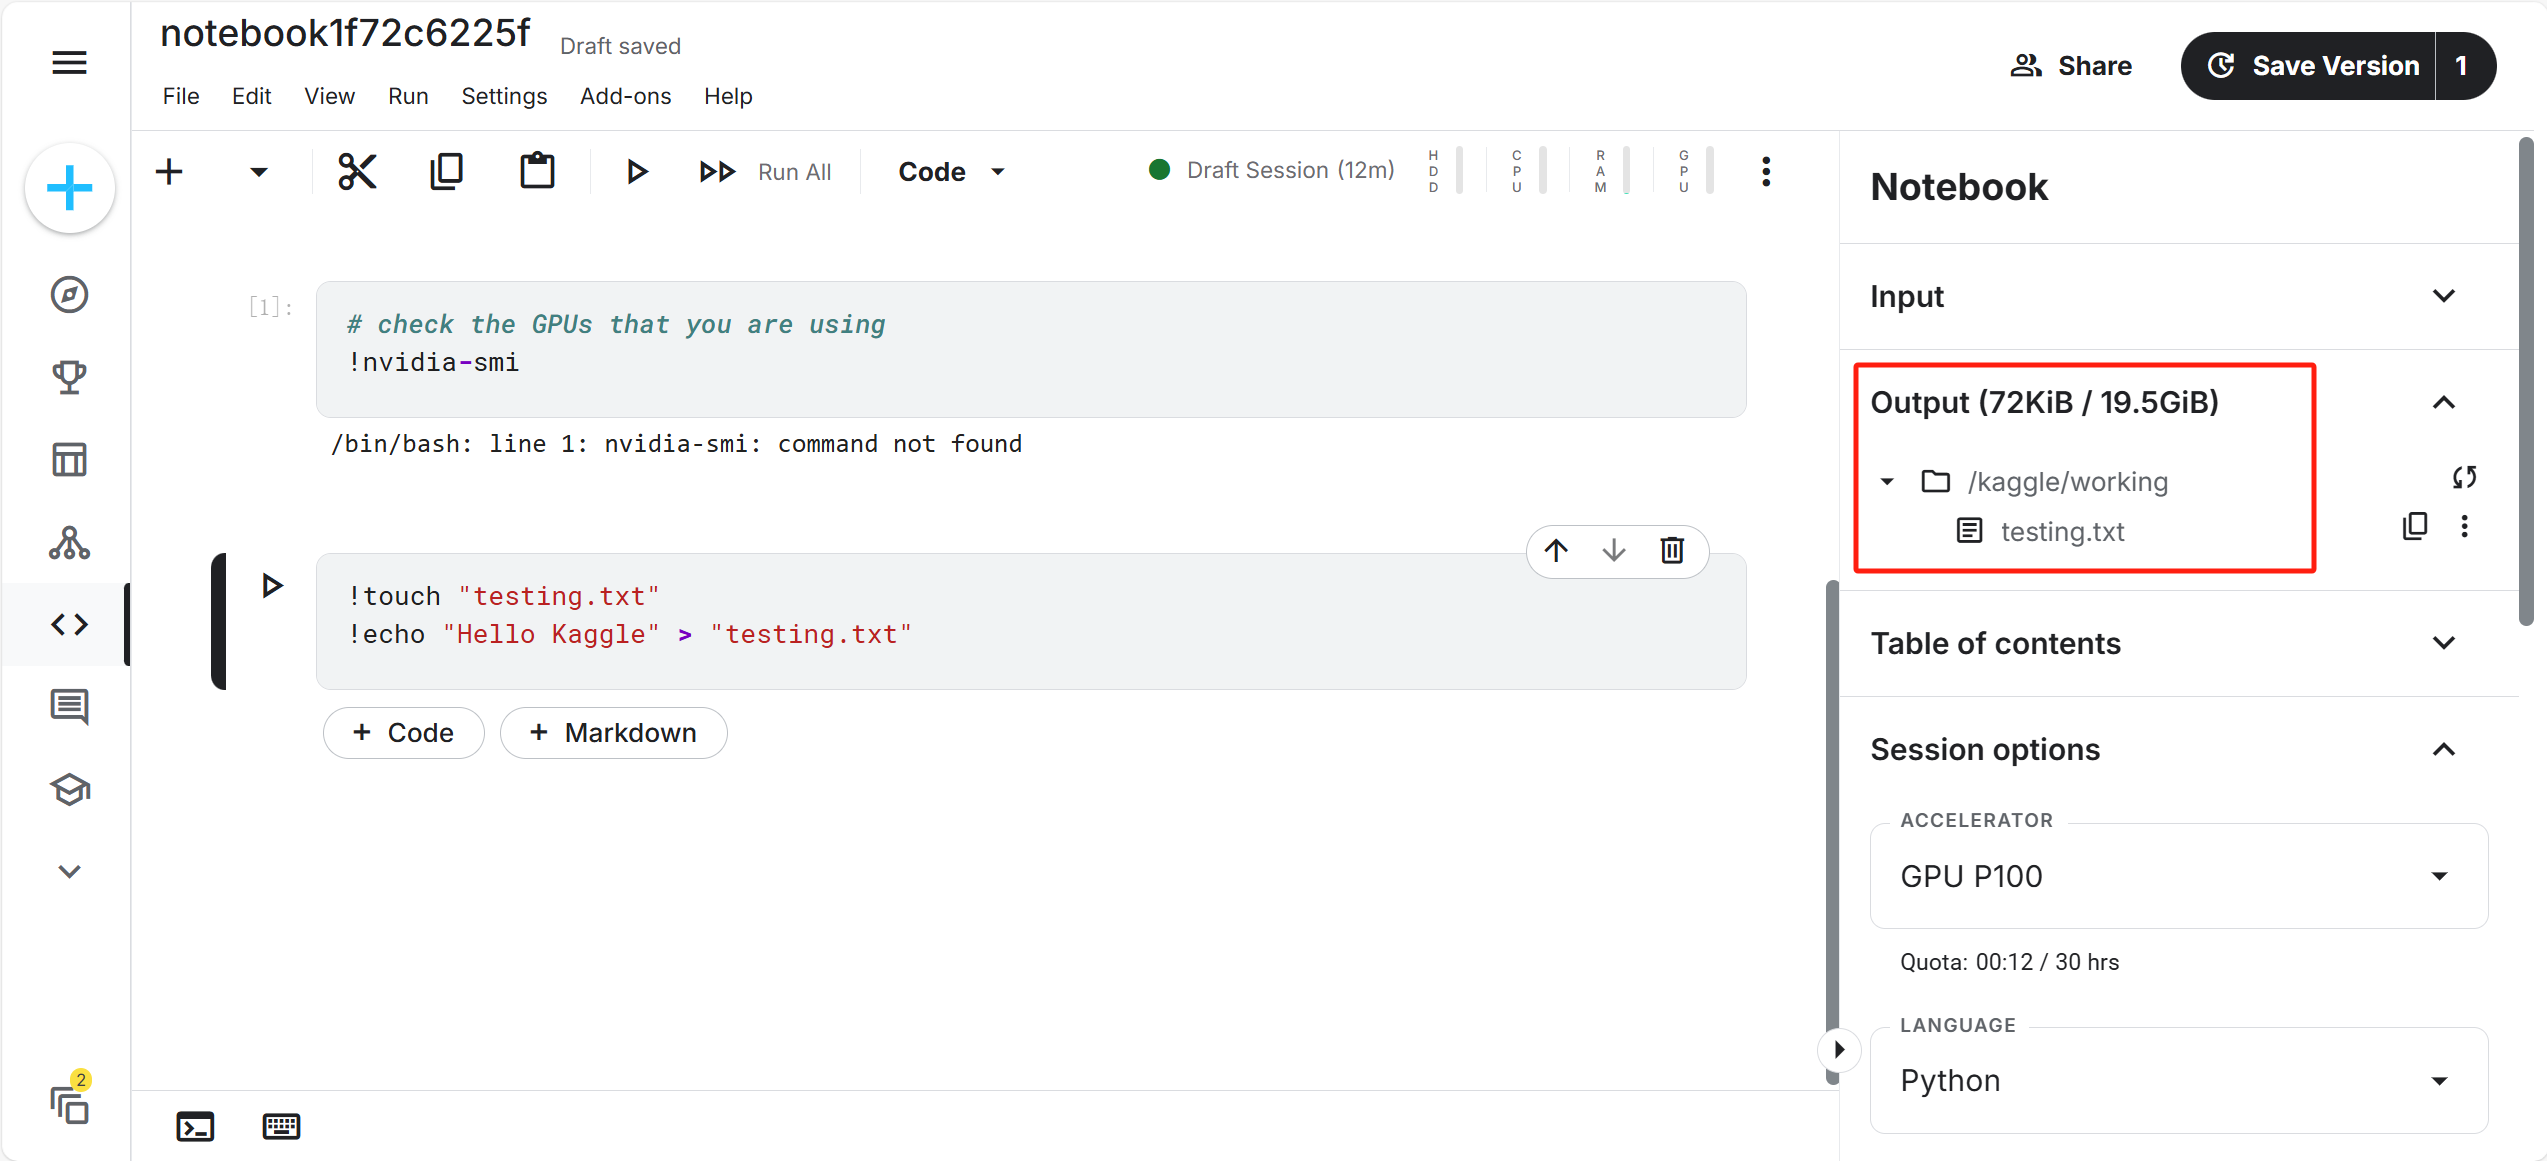Open the Settings menu
2547x1161 pixels.
504,96
